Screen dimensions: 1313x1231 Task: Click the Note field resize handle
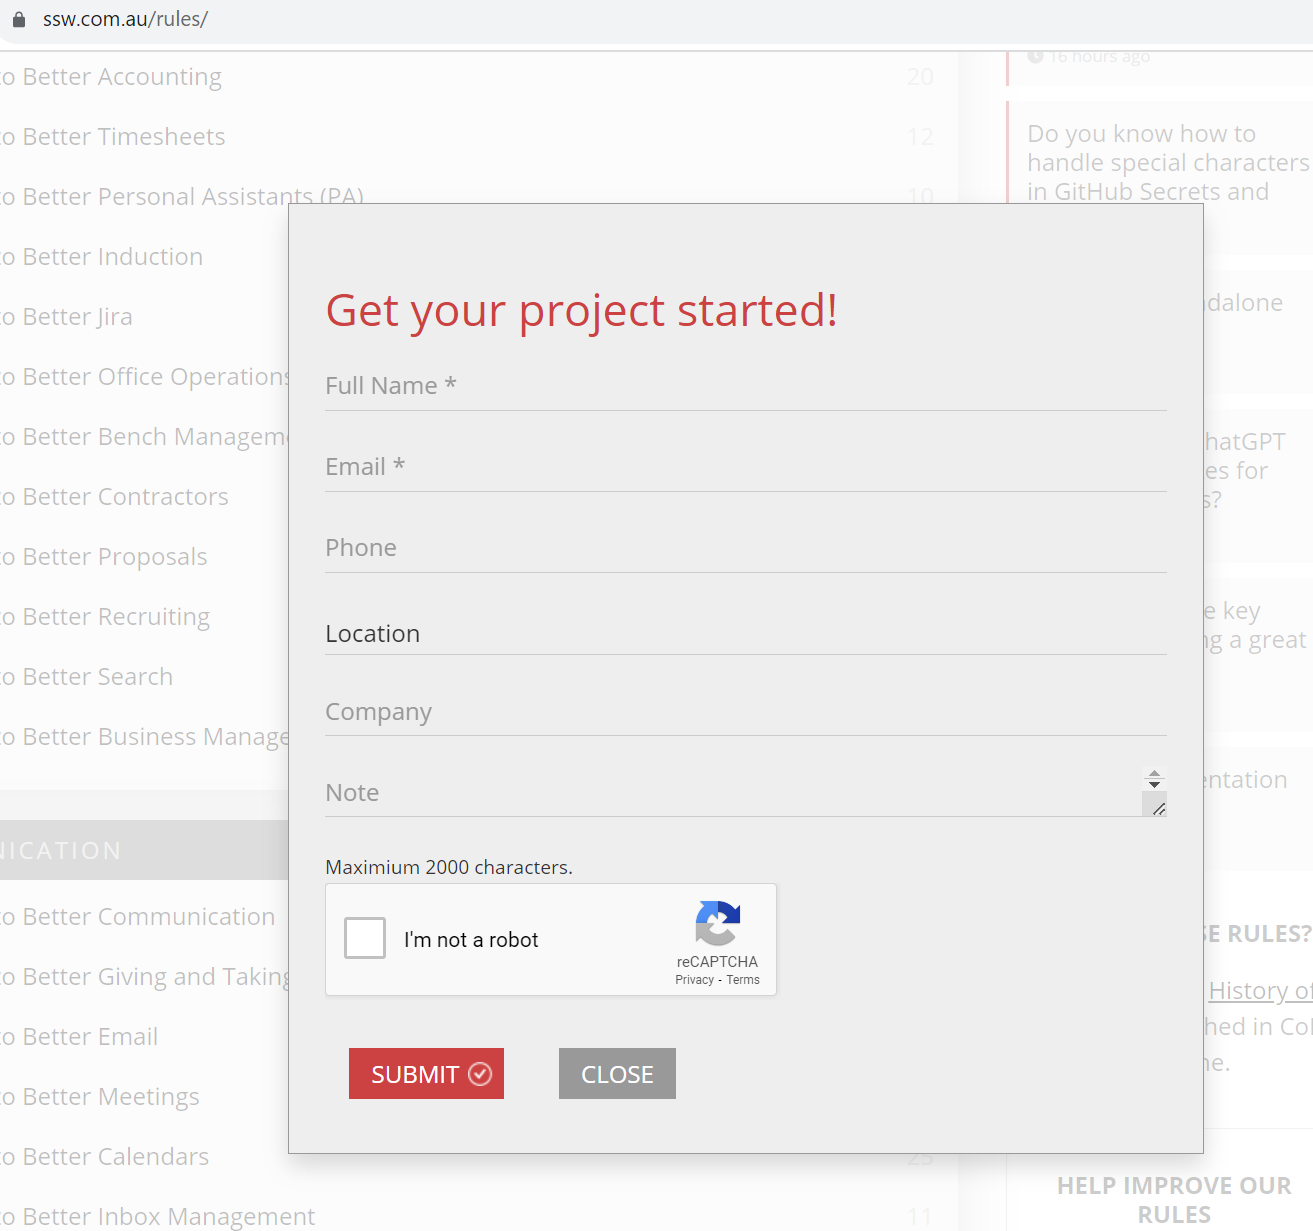1160,808
